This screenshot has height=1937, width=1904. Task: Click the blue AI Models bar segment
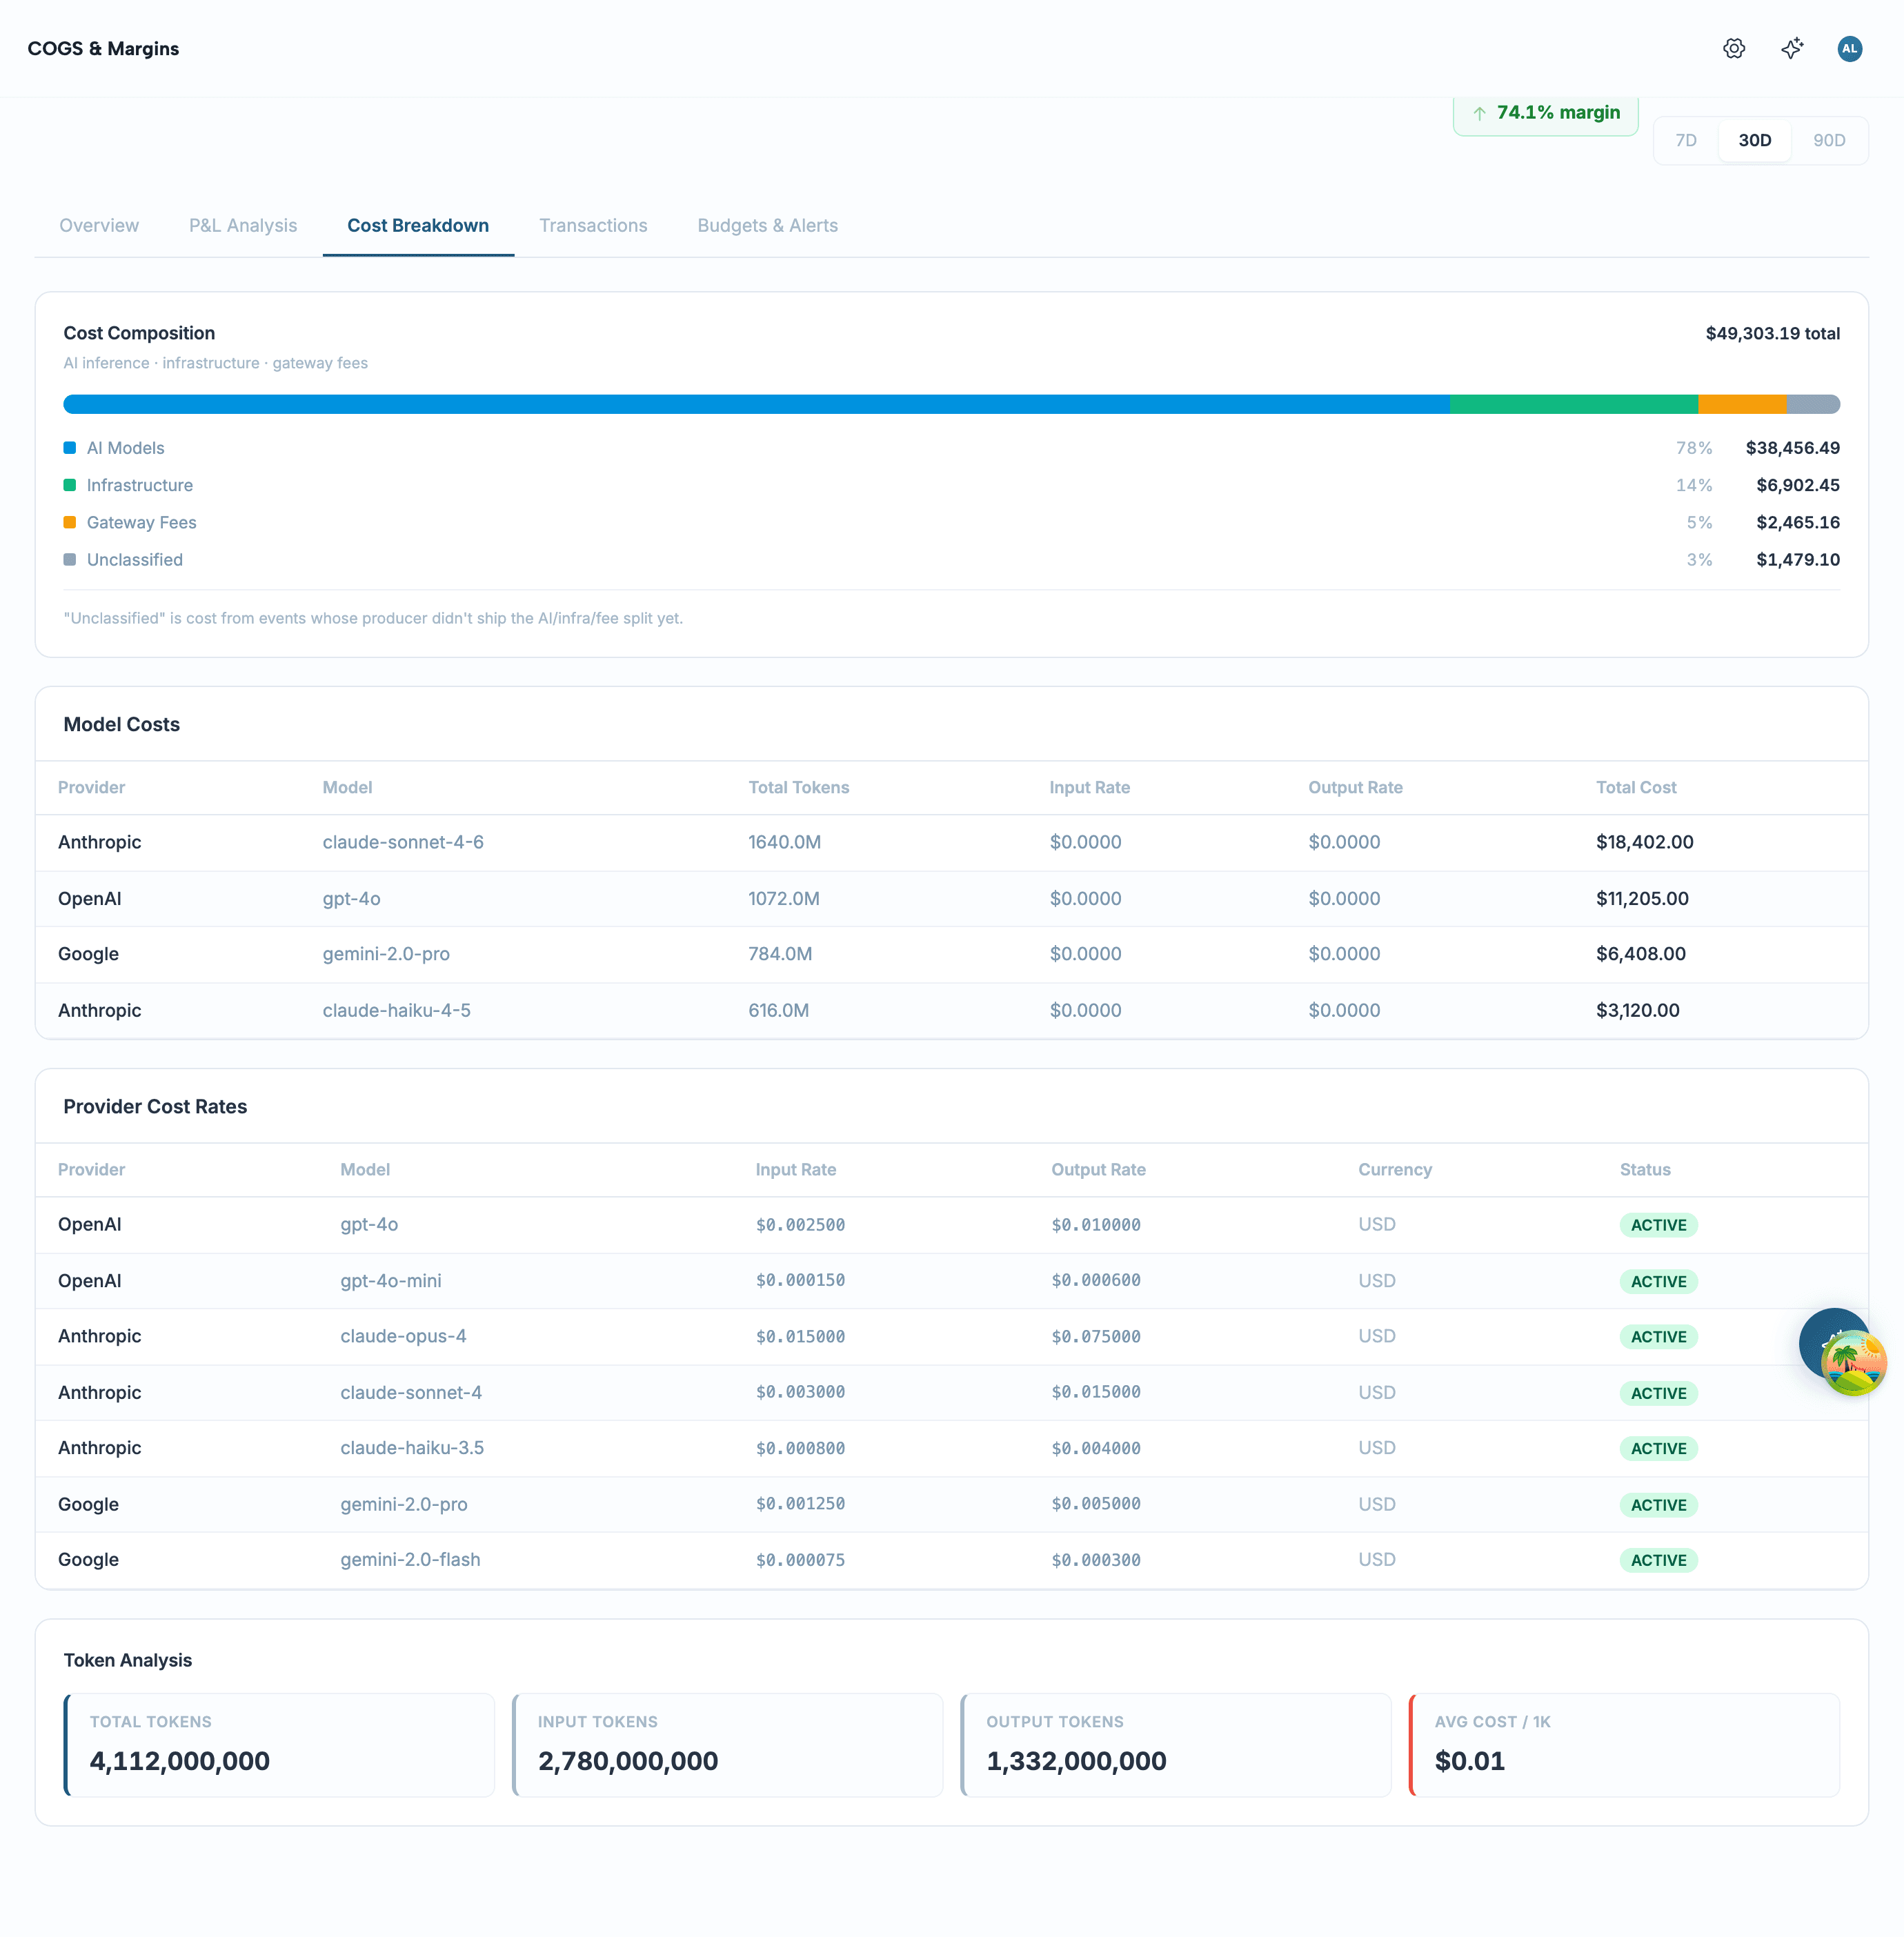pyautogui.click(x=756, y=404)
